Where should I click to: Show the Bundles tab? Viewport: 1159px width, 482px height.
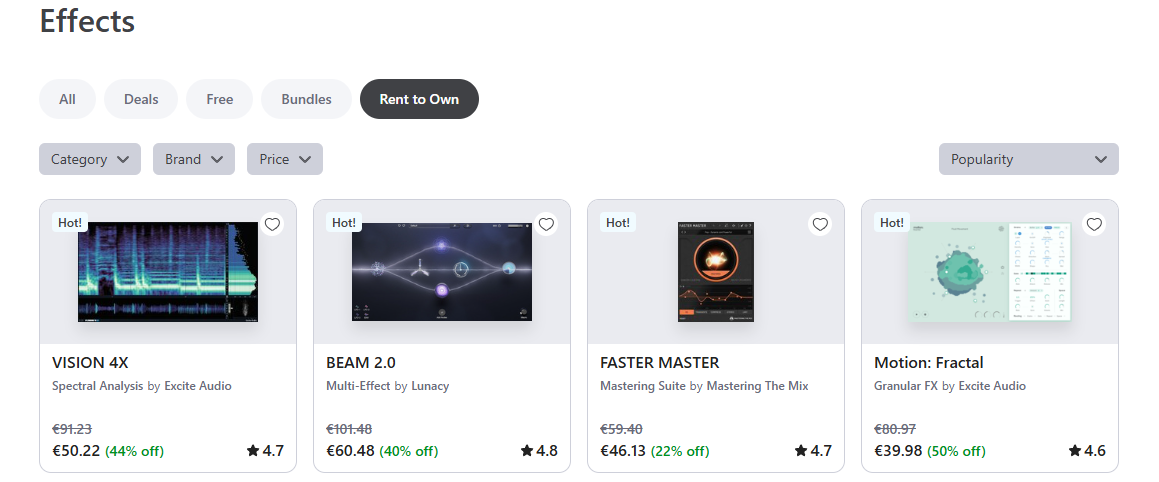(306, 99)
